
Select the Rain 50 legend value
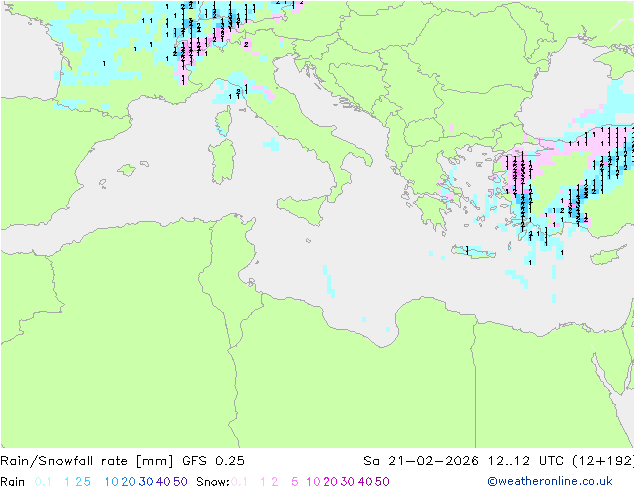point(180,482)
